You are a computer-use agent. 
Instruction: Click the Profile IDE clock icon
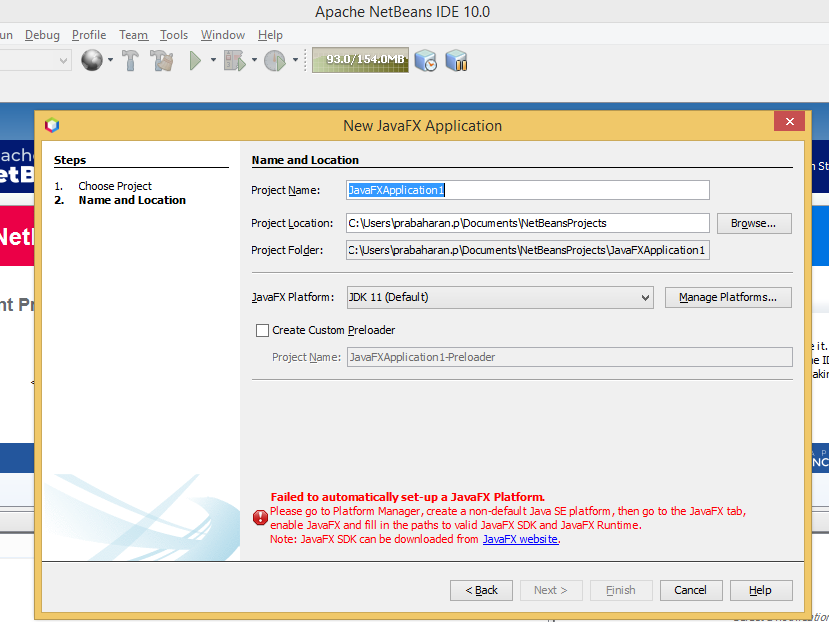[426, 60]
